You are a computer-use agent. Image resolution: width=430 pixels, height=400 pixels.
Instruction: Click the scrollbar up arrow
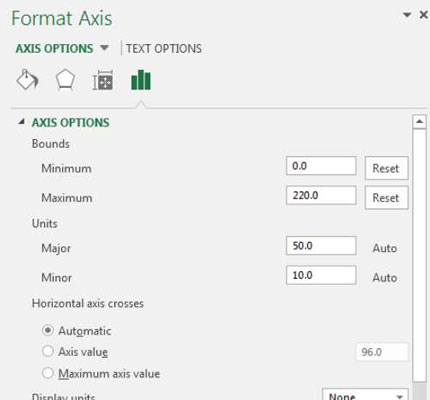click(419, 122)
